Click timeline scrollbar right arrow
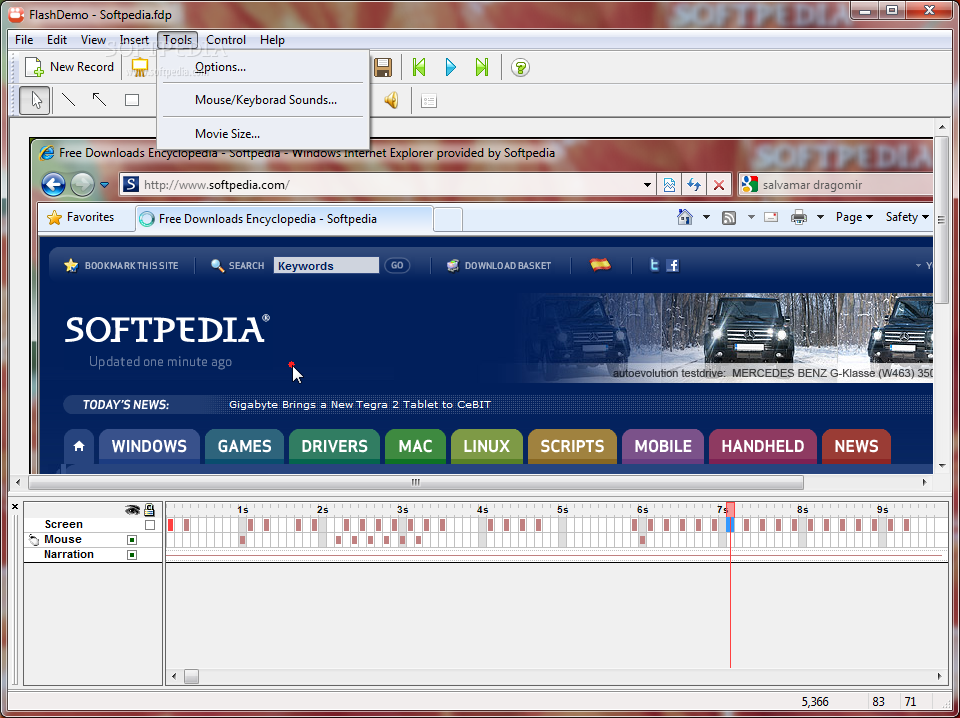This screenshot has width=960, height=718. [940, 676]
